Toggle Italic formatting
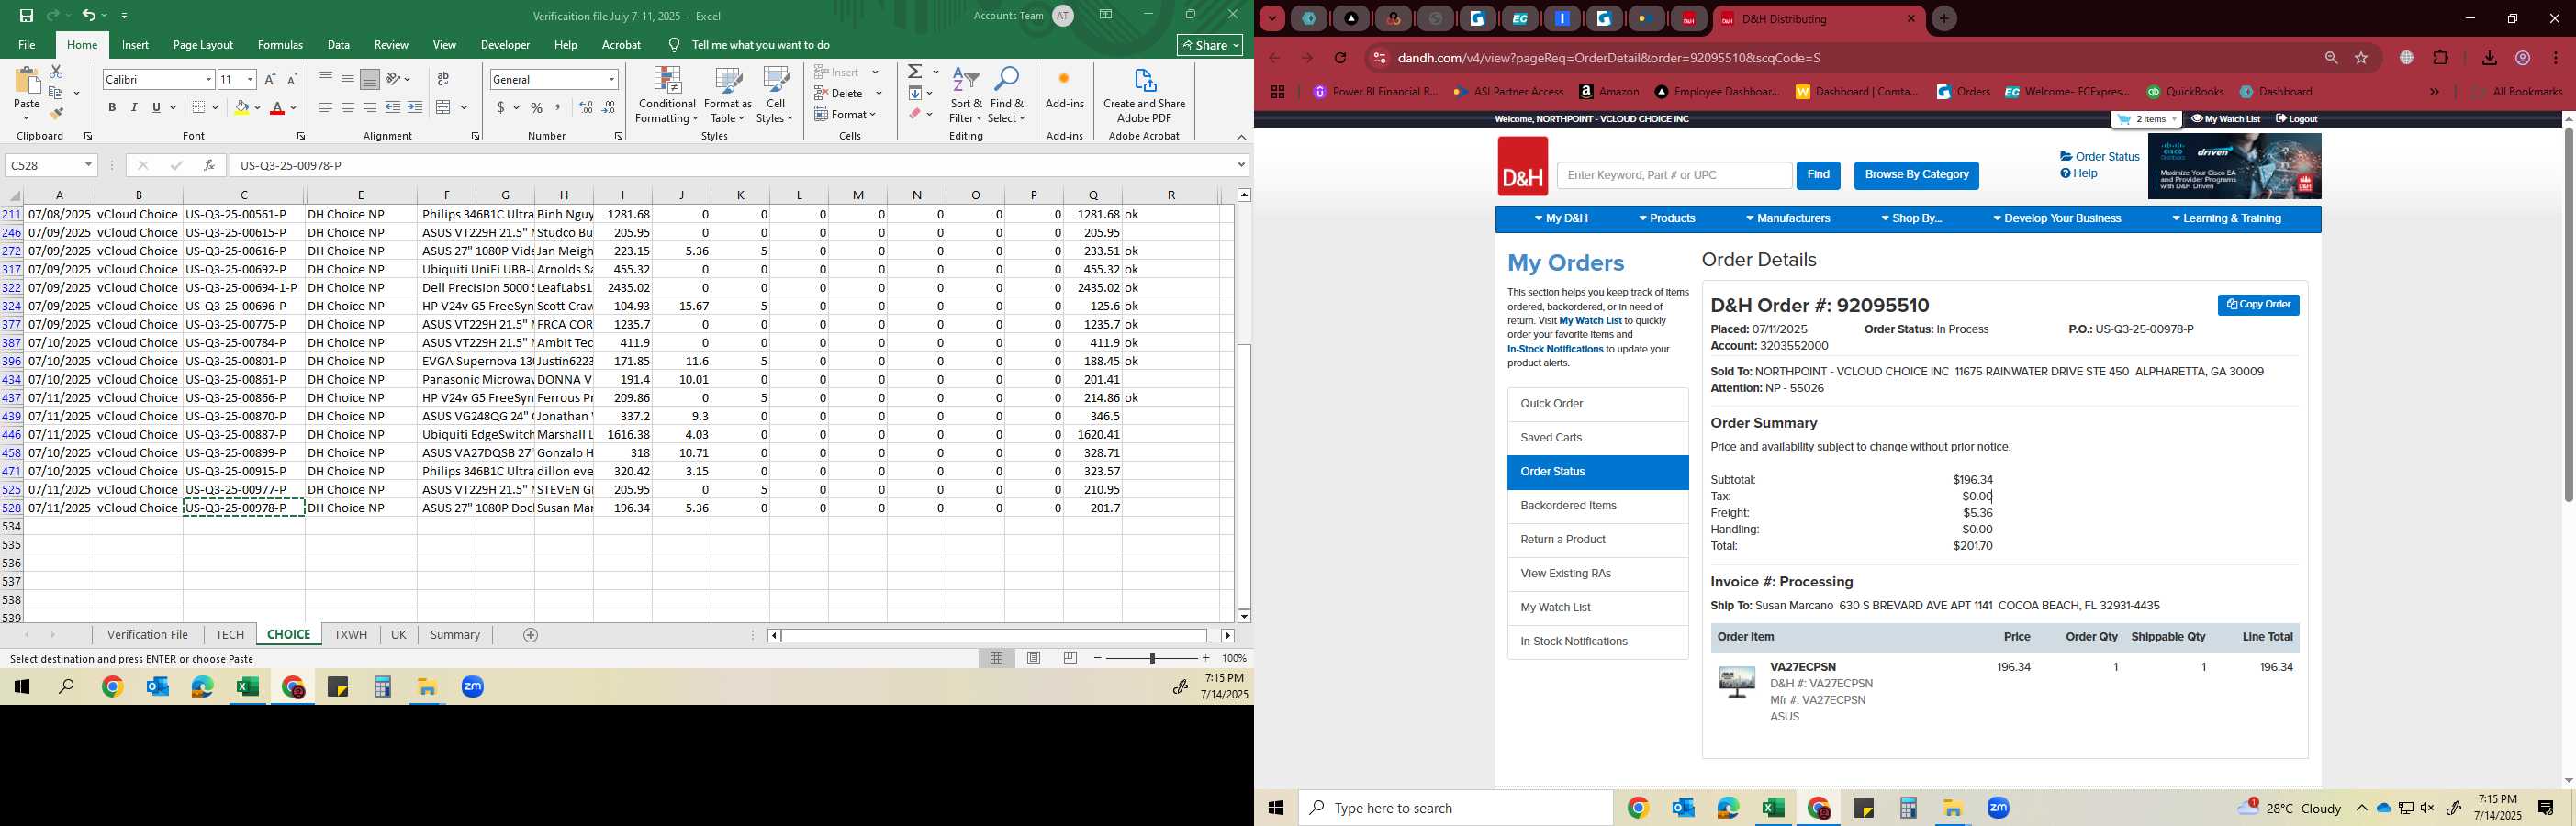Screen dimensions: 2576x826 (134, 107)
